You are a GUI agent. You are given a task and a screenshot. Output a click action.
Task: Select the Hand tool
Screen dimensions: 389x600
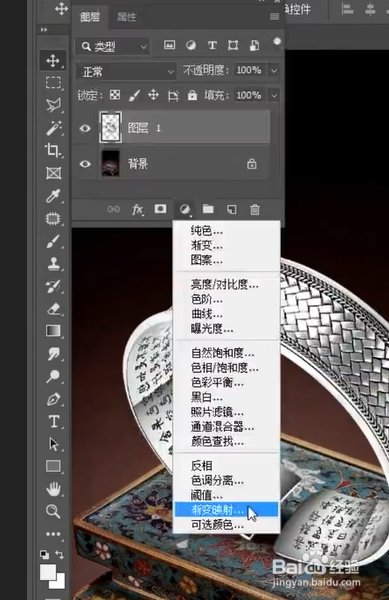pyautogui.click(x=53, y=489)
